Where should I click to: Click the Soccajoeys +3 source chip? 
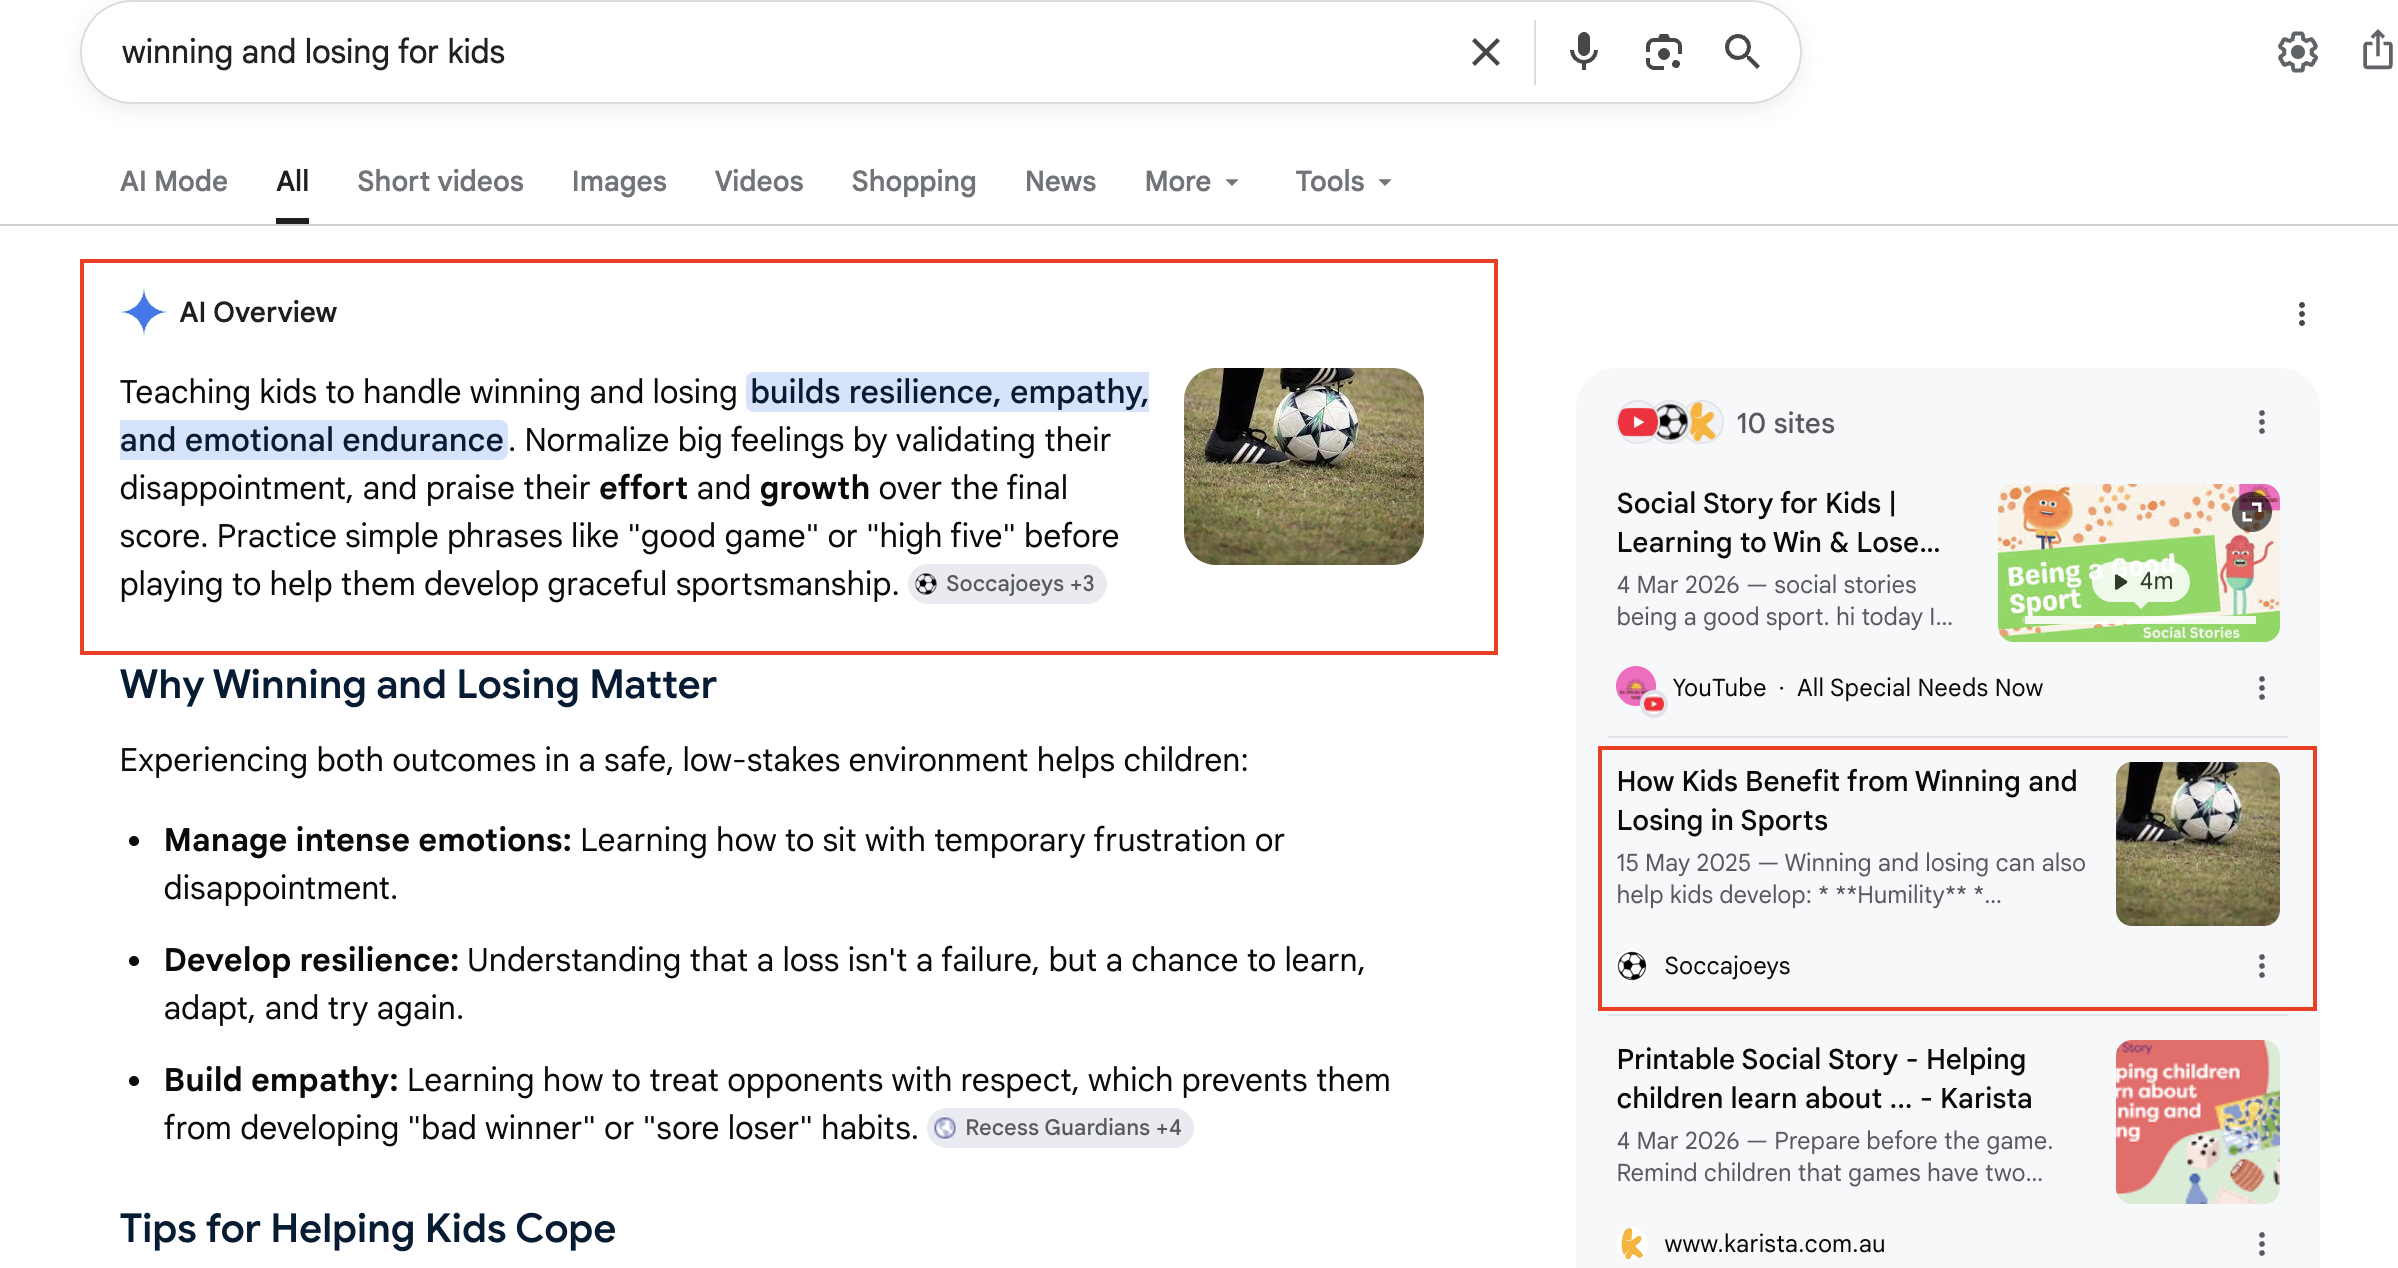pyautogui.click(x=1007, y=584)
